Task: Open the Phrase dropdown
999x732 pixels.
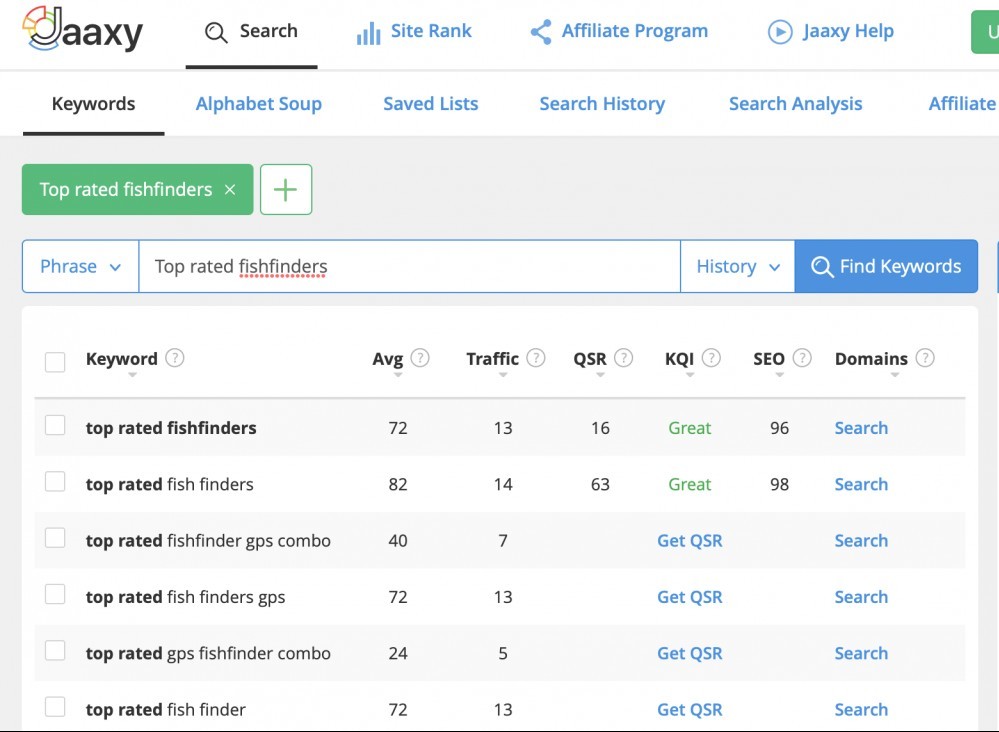Action: (x=80, y=266)
